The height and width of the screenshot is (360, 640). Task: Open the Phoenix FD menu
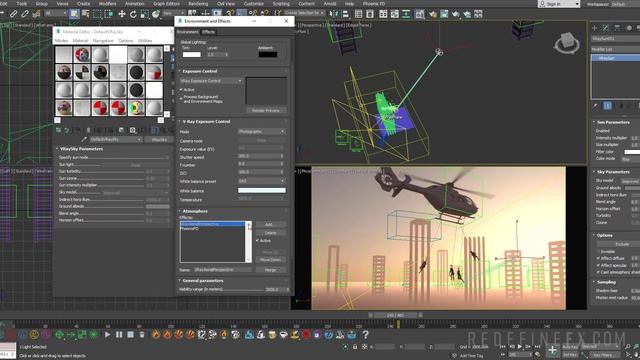click(374, 4)
